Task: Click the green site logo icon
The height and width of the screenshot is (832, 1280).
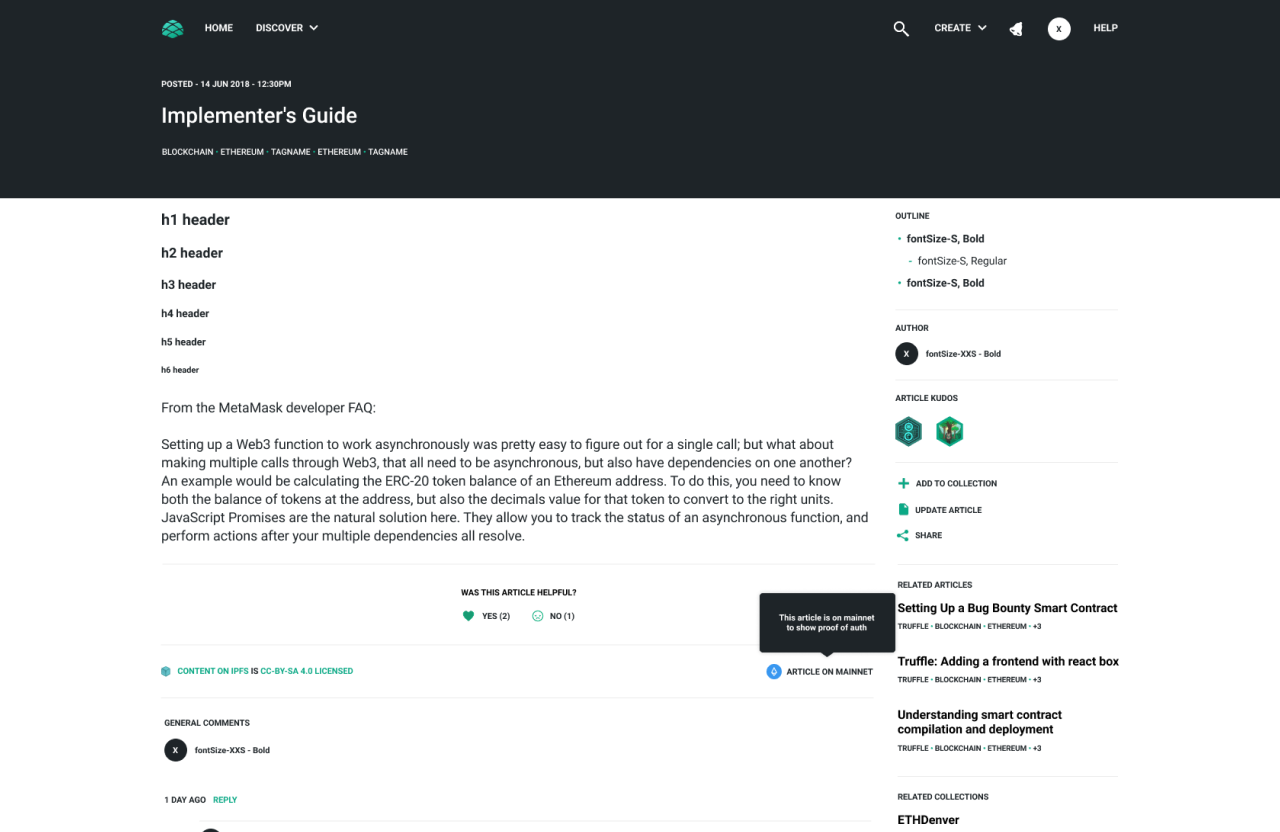Action: 173,28
